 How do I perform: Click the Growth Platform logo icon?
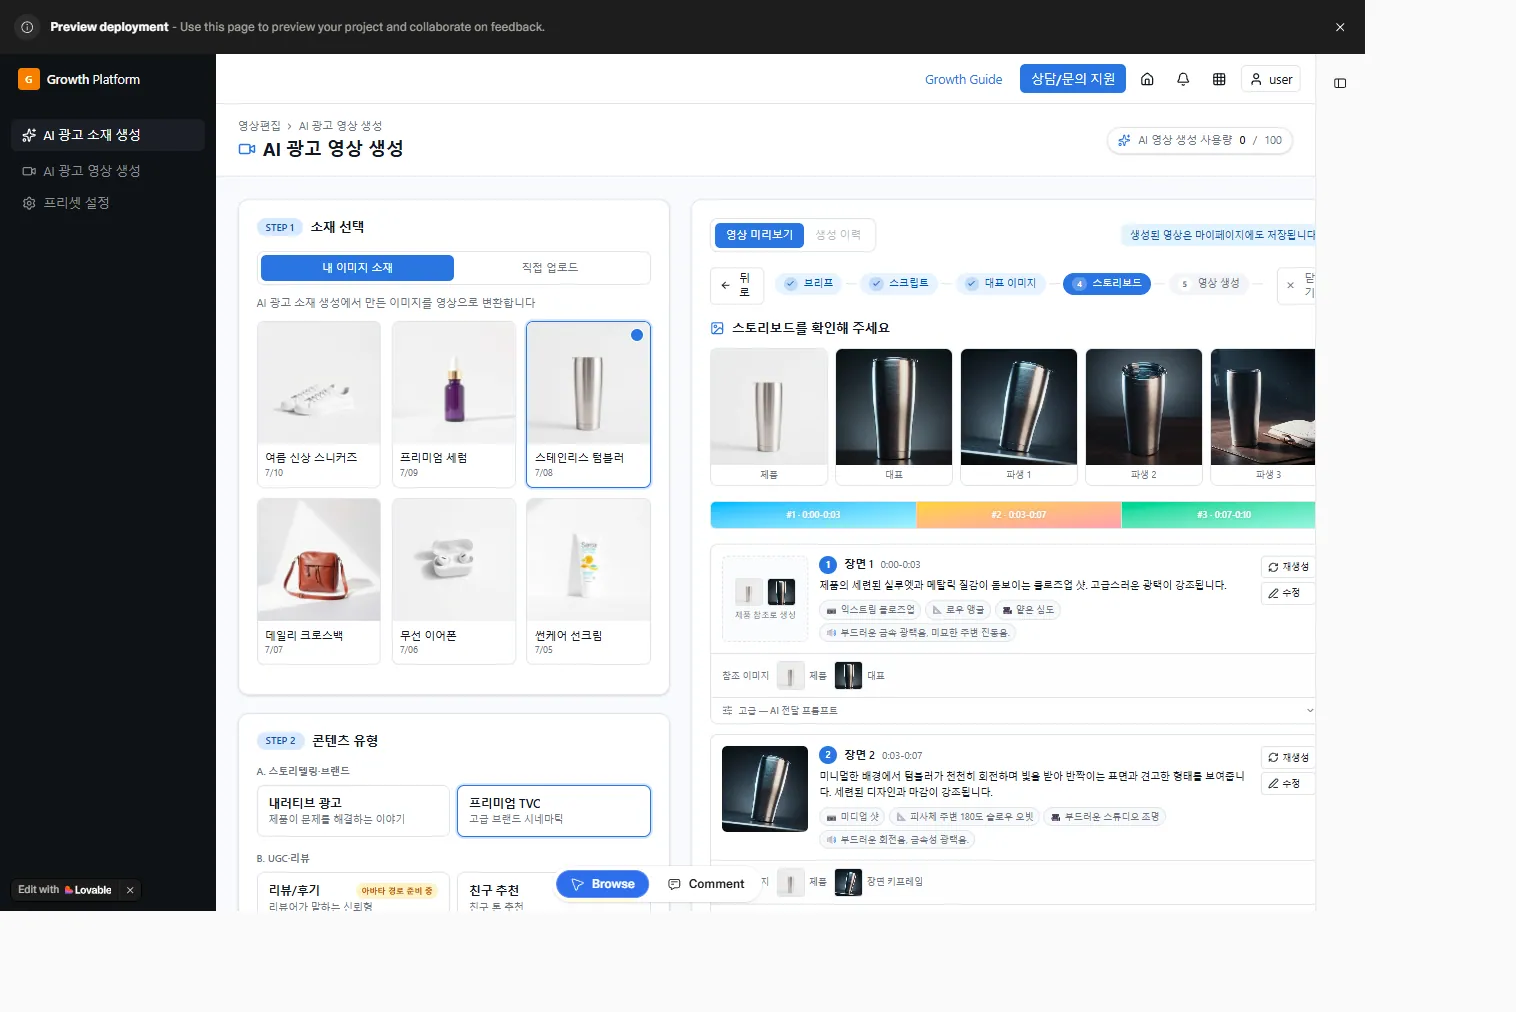29,79
